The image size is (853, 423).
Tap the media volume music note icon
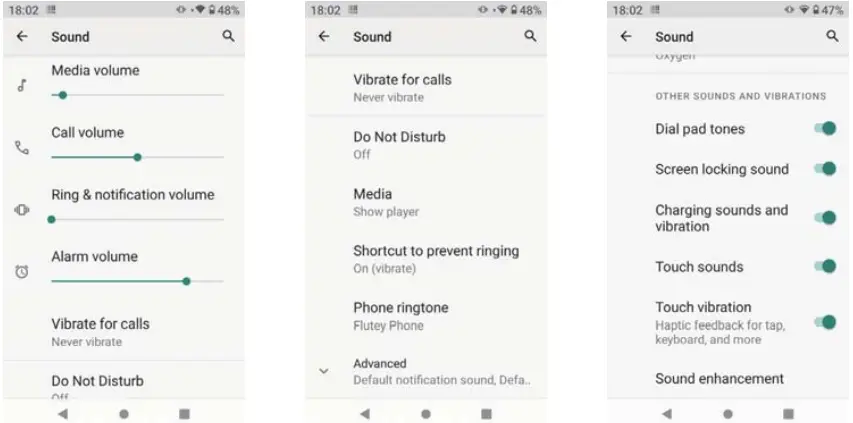tap(22, 85)
